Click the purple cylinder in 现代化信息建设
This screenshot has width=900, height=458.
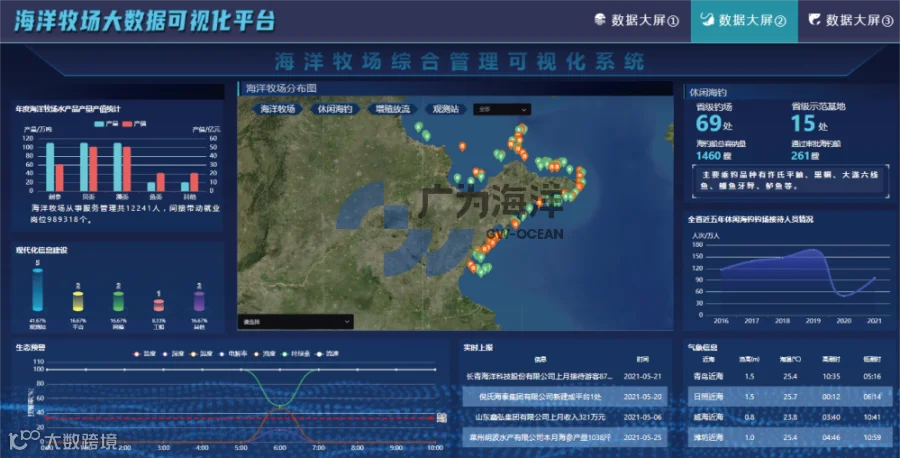(x=199, y=301)
